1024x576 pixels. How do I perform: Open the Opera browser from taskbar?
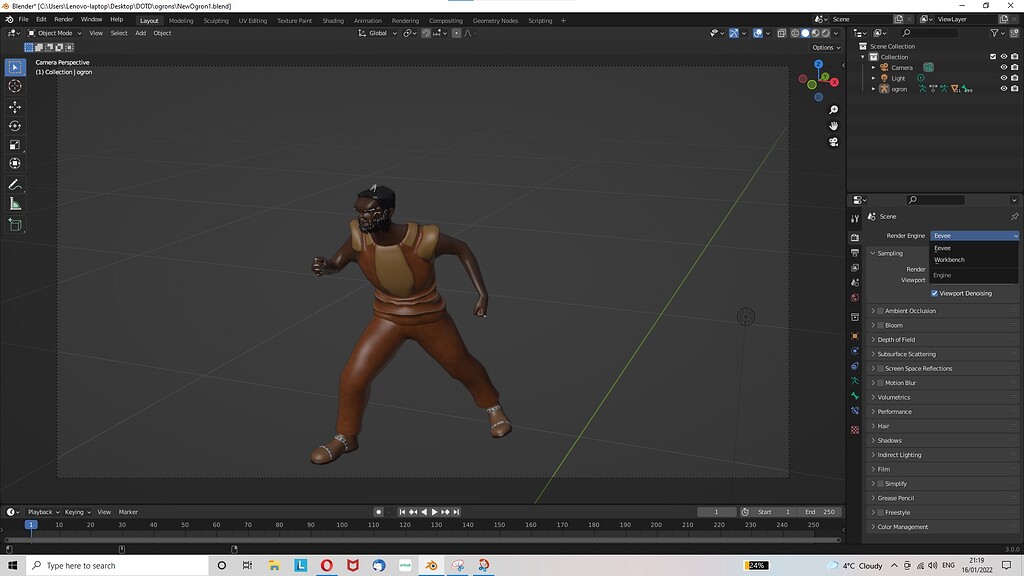coord(327,566)
